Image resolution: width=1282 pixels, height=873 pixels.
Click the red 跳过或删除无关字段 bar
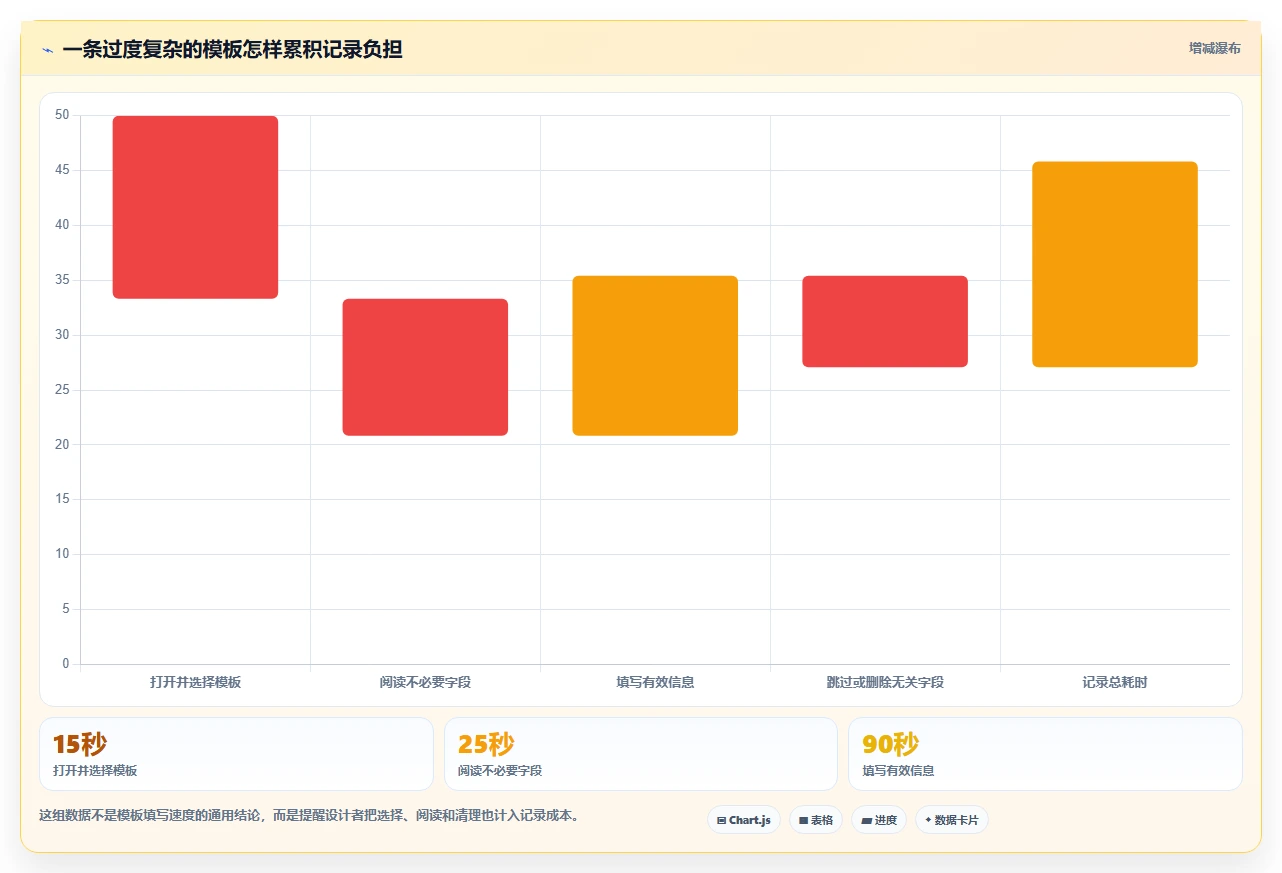[885, 321]
